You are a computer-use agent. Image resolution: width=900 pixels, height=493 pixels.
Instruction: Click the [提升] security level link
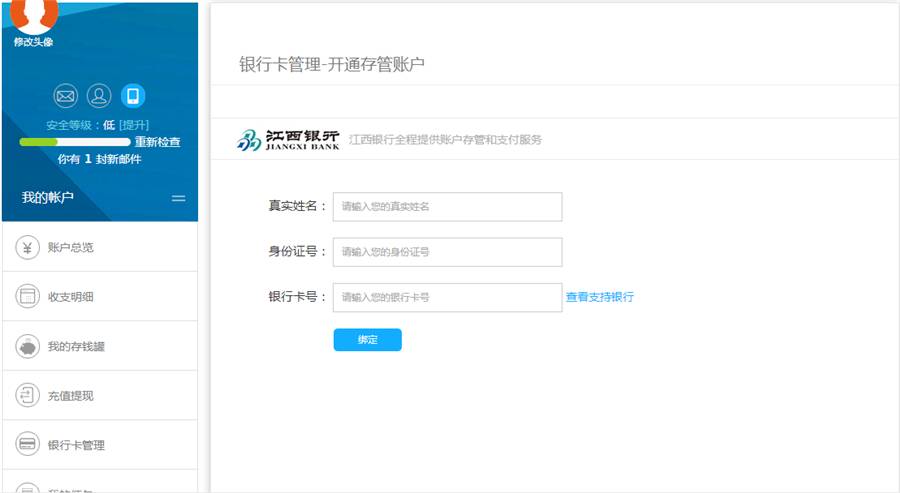pos(134,125)
